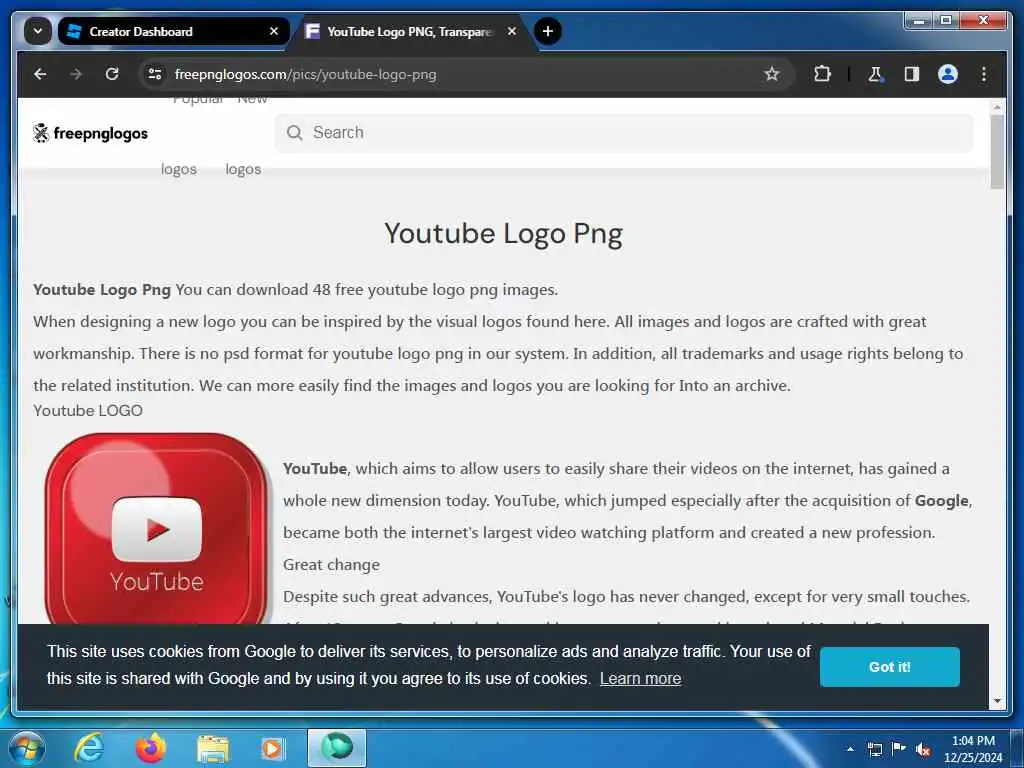This screenshot has width=1024, height=768.
Task: Bookmark this page with the star icon
Action: (772, 74)
